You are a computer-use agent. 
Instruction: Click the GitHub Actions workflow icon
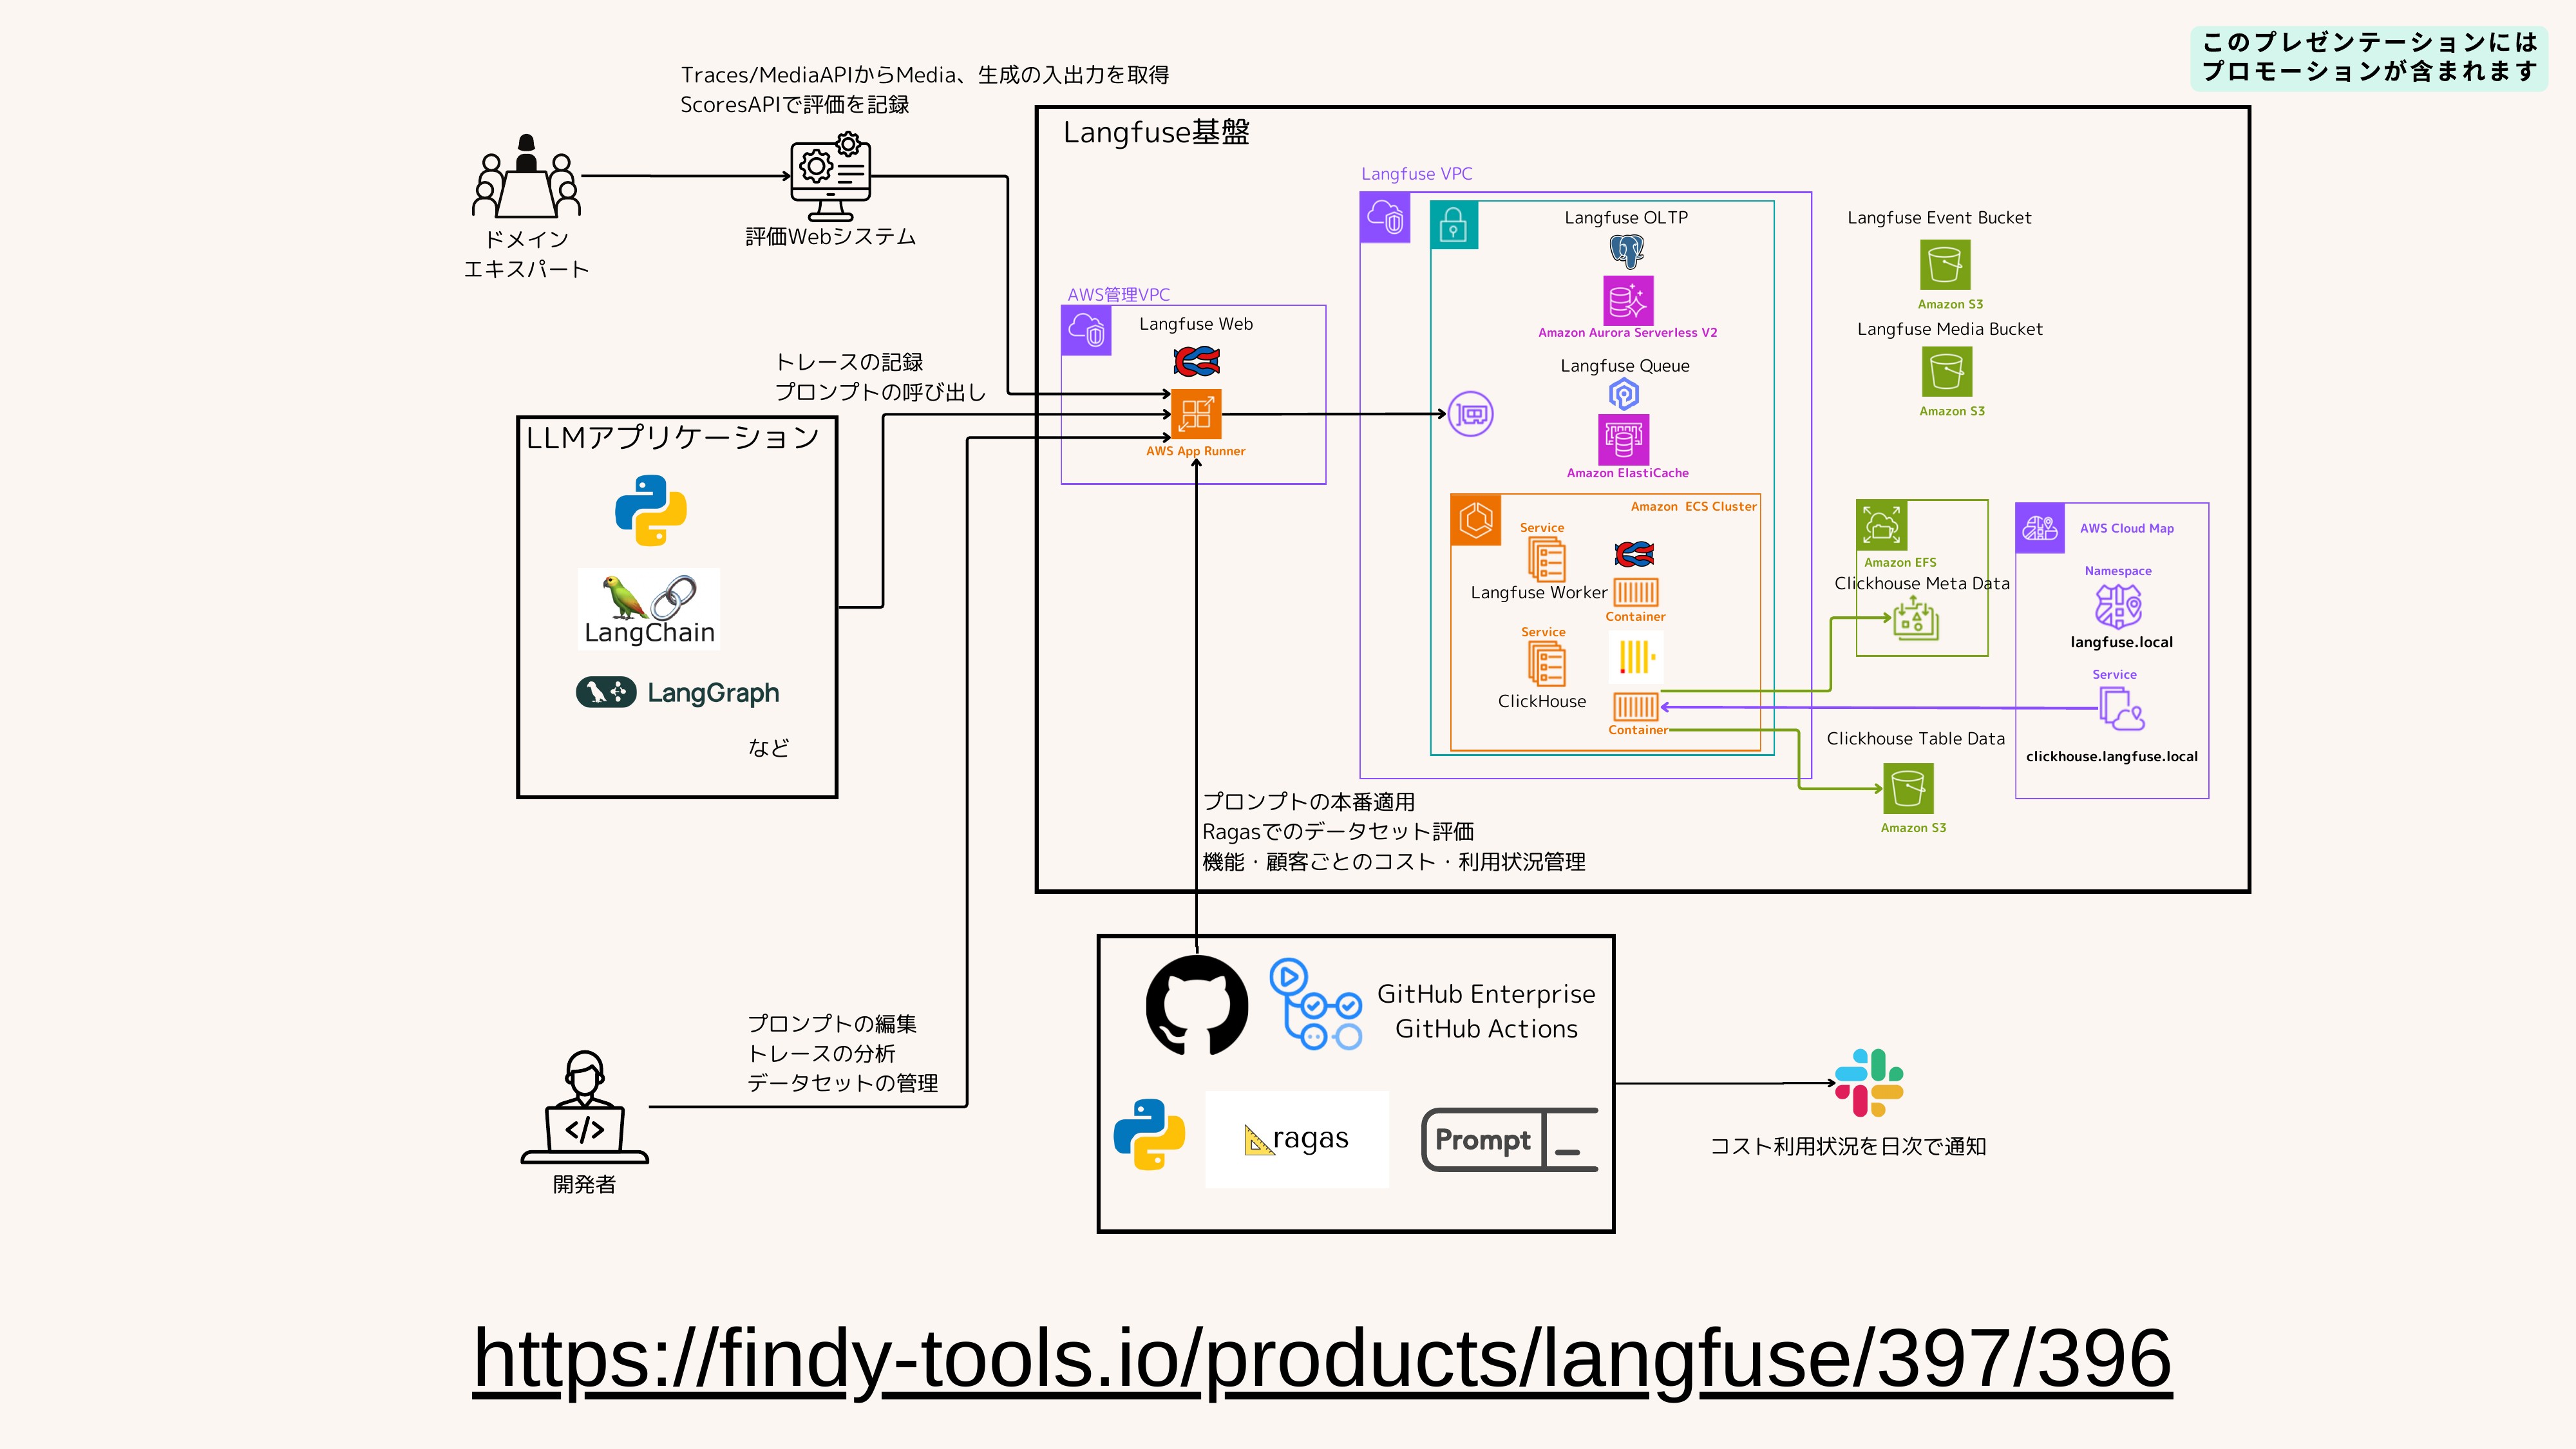click(x=1316, y=1005)
